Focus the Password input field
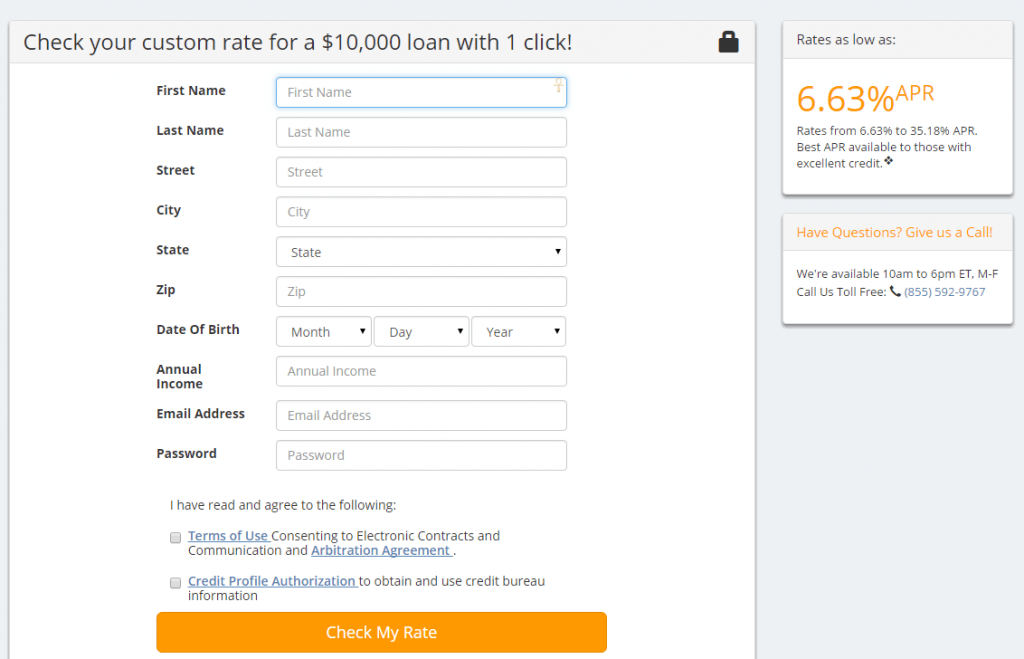Viewport: 1024px width, 659px height. (x=421, y=455)
